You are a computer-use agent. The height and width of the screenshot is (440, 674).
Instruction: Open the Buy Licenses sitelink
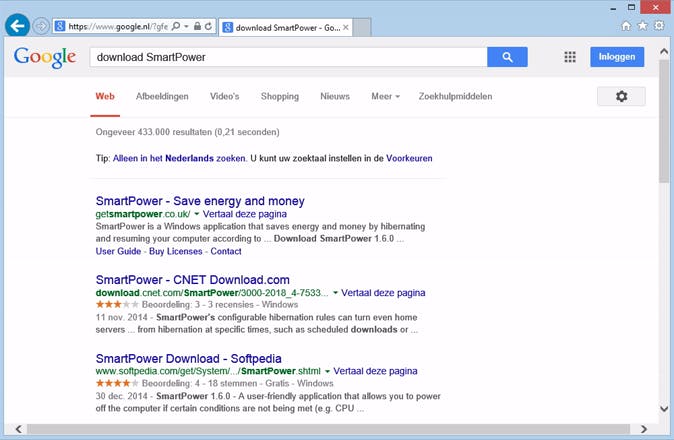(x=175, y=251)
